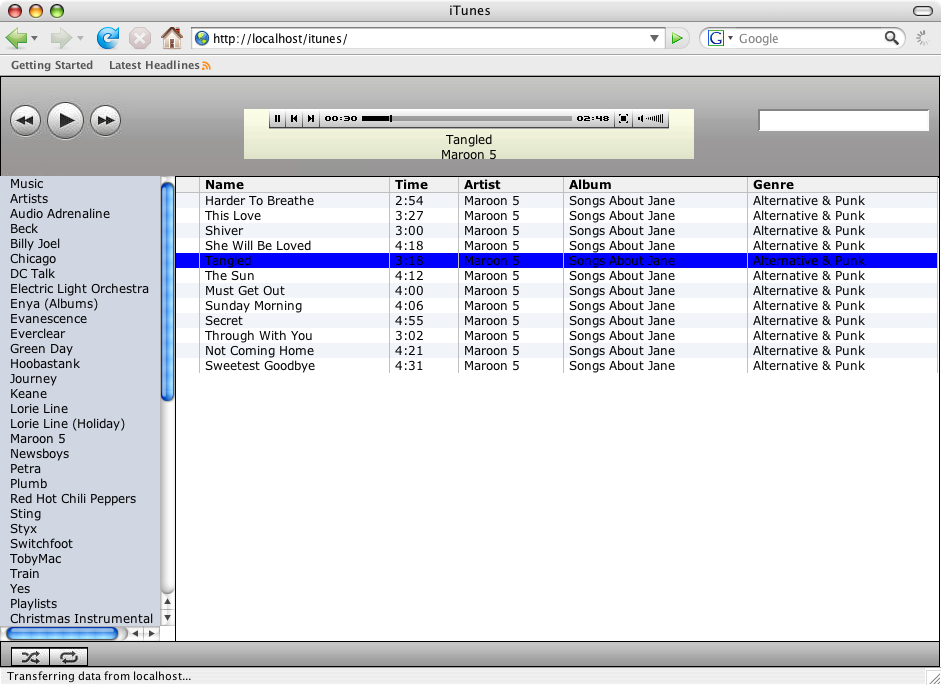Click sidebar scroll up arrow
Viewport: 941px width, 685px height.
(x=167, y=602)
